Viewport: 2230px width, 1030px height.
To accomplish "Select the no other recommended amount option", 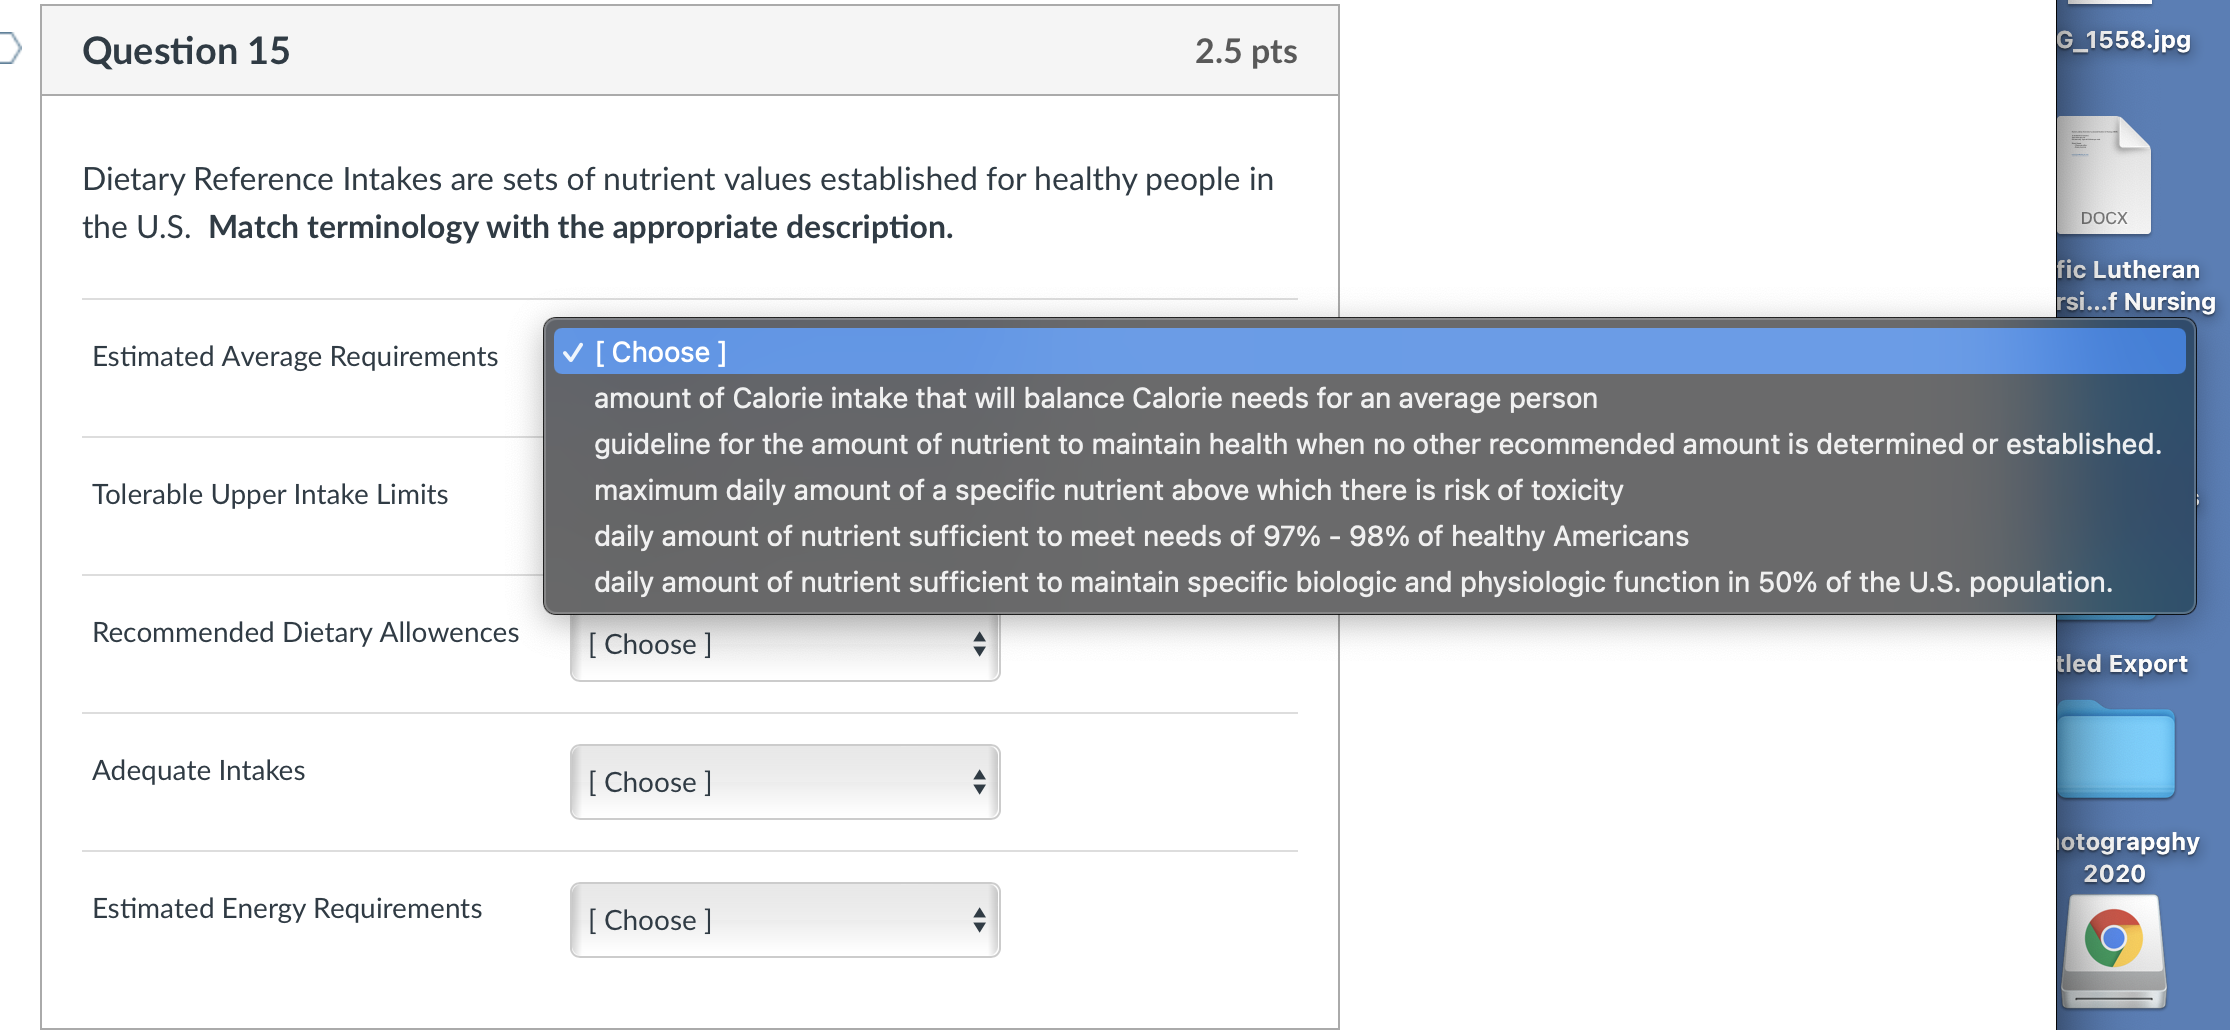I will [1379, 444].
